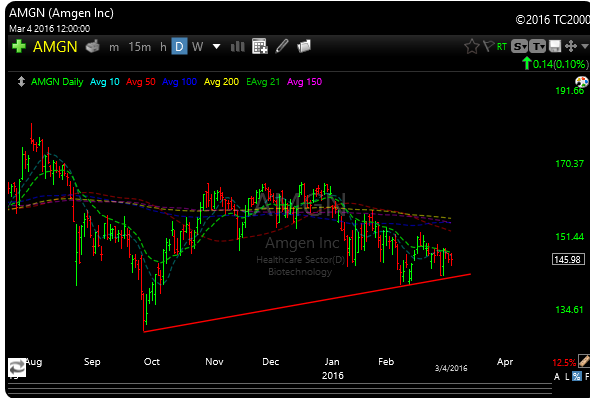590x398 pixels.
Task: Expand the time frame dropdown arrow
Action: tap(216, 47)
